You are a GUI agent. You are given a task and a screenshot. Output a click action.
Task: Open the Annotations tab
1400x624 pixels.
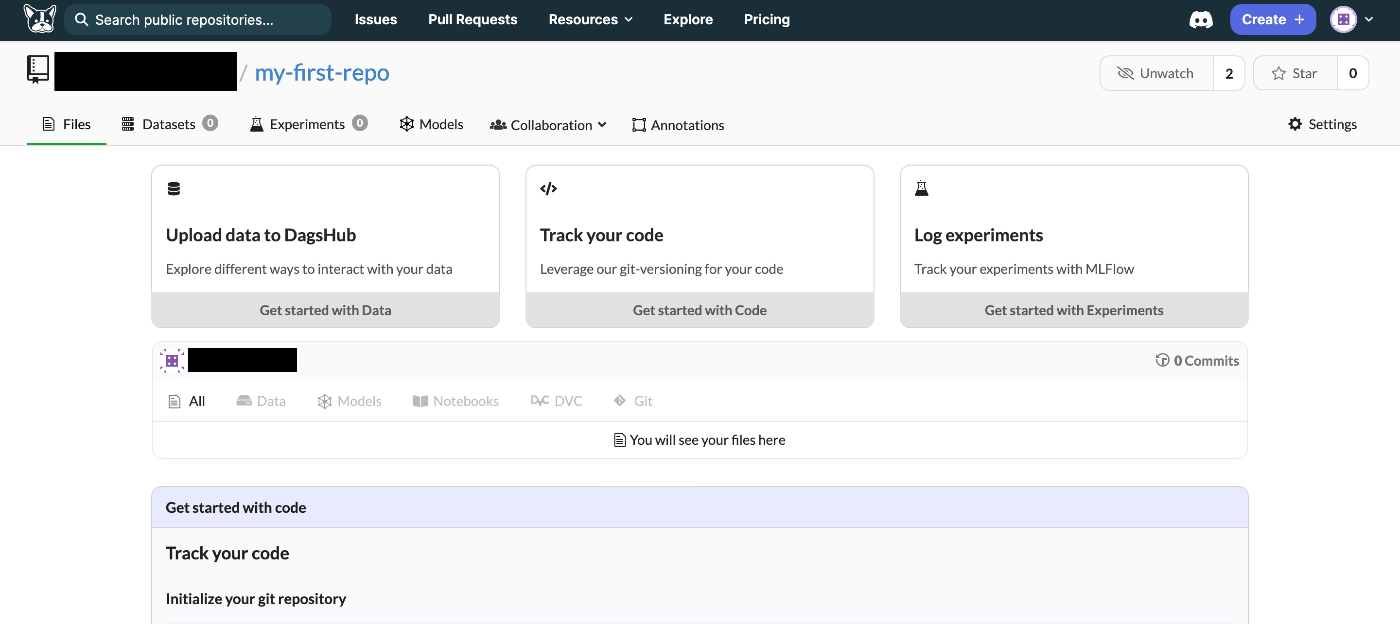click(x=678, y=125)
